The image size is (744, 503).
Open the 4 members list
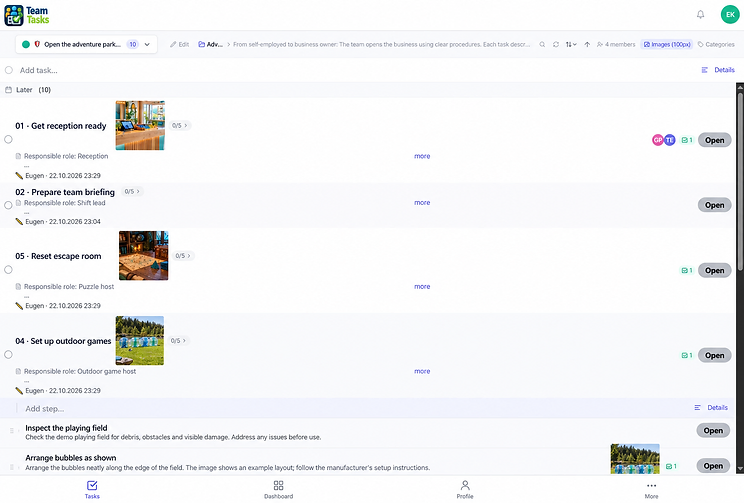pos(616,45)
